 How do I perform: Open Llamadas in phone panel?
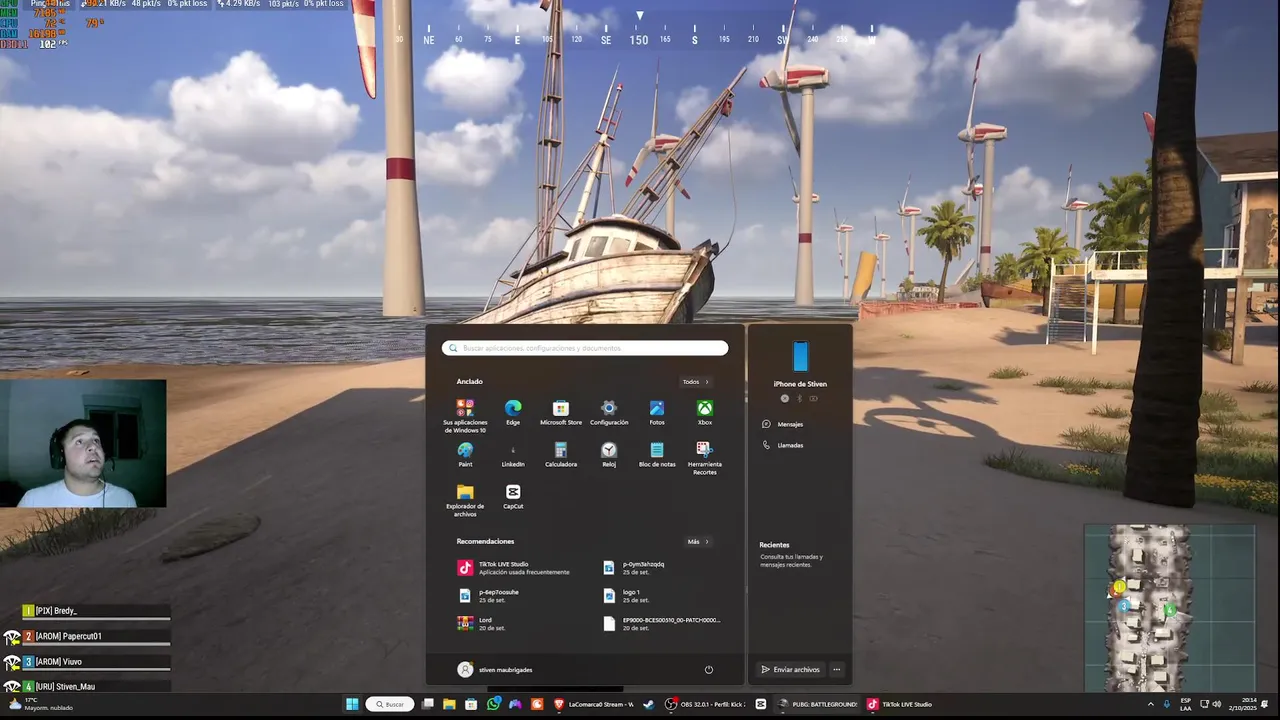click(x=783, y=445)
